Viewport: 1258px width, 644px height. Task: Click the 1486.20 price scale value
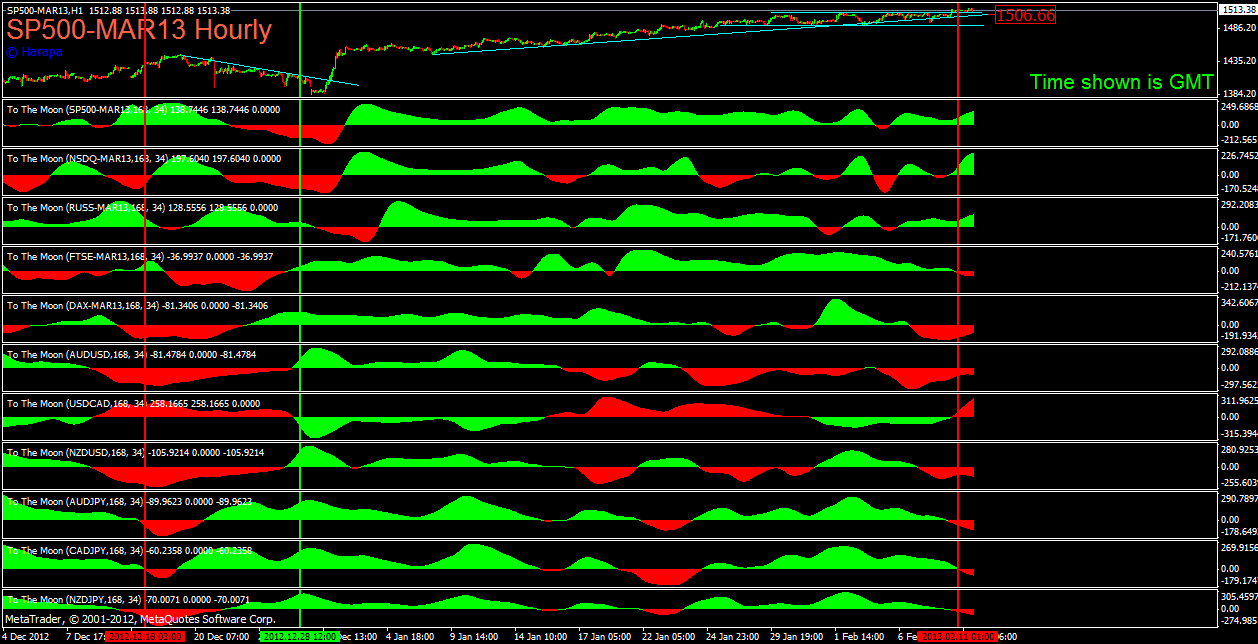point(1237,28)
